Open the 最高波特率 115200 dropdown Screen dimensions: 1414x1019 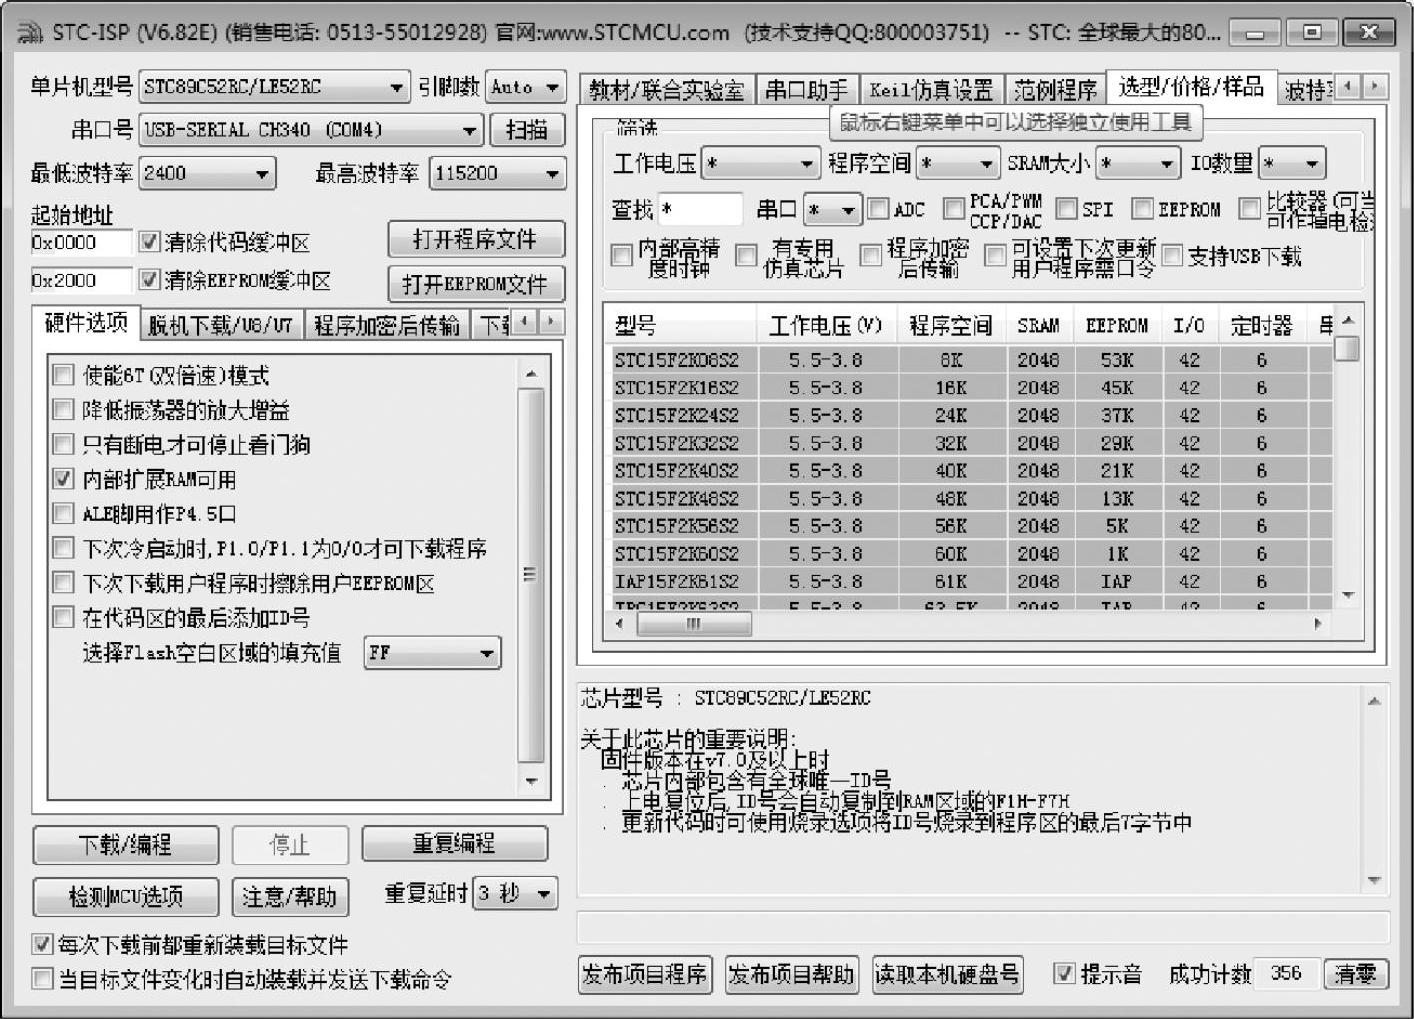tap(497, 174)
